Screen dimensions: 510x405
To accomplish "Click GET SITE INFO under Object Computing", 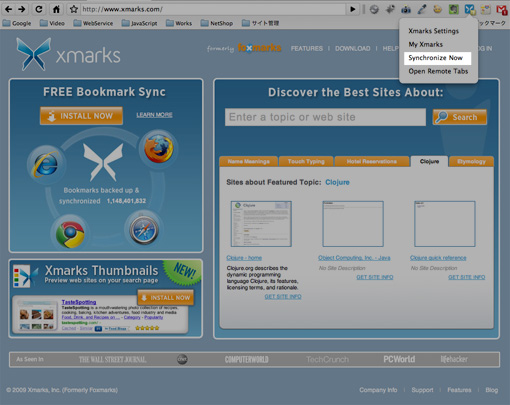I will click(375, 277).
